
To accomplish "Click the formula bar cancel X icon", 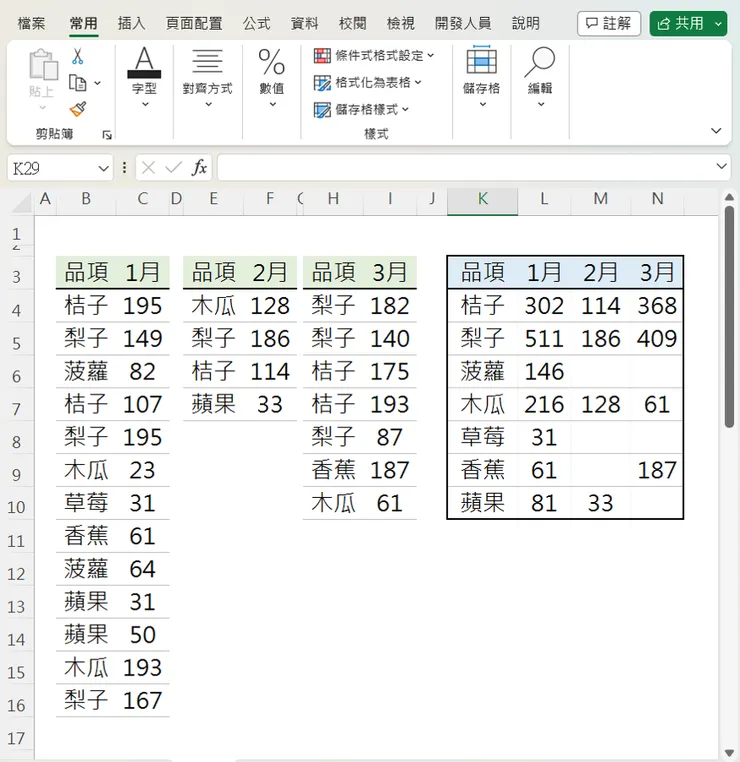I will pyautogui.click(x=149, y=168).
